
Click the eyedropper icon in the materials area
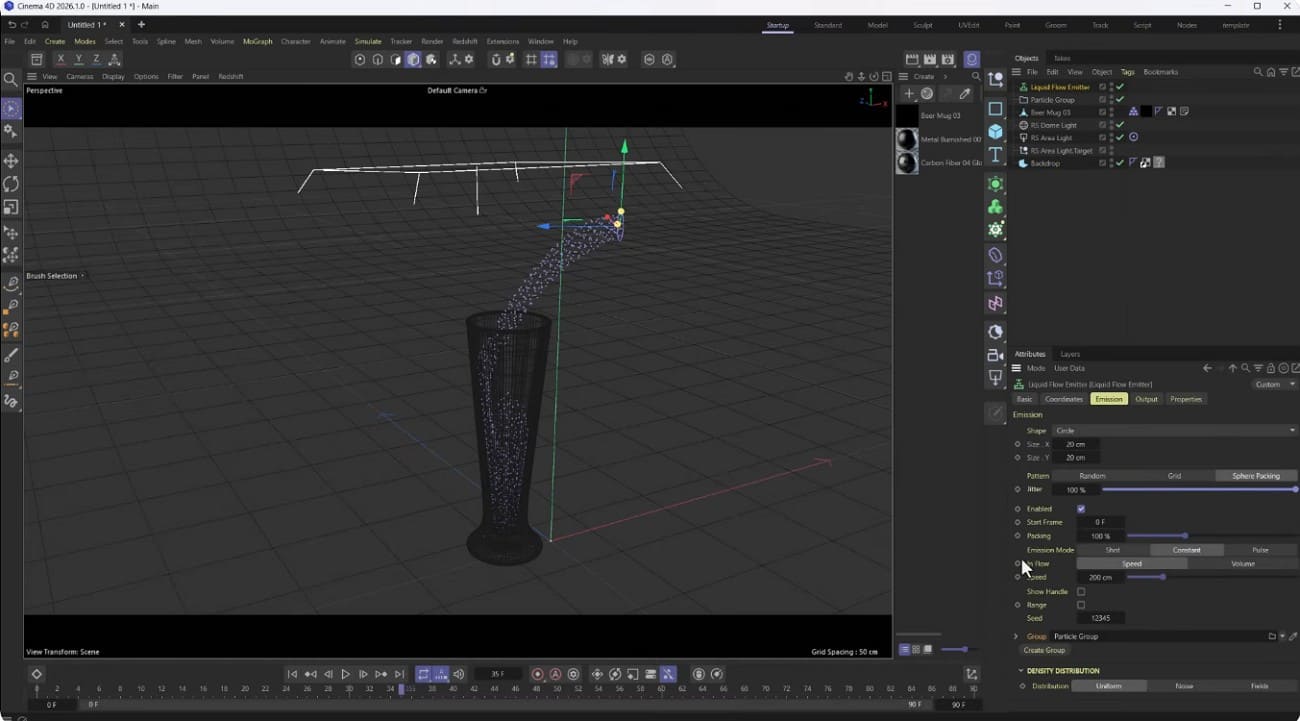tap(967, 93)
